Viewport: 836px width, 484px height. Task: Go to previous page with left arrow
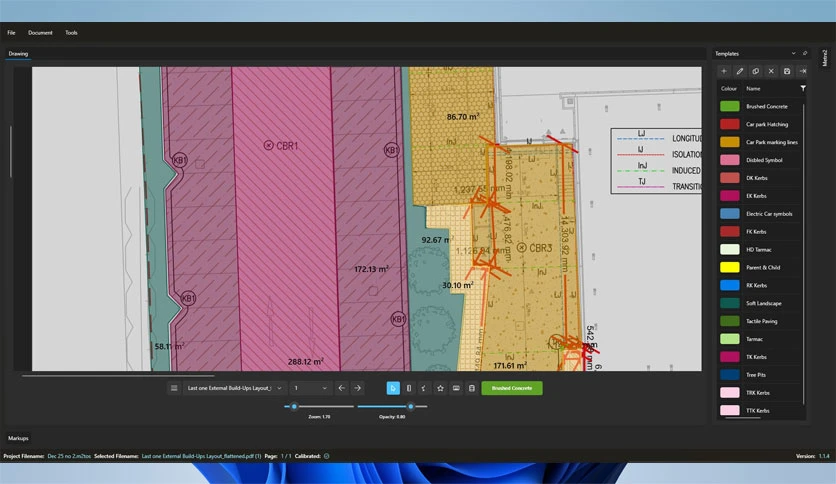coord(342,388)
